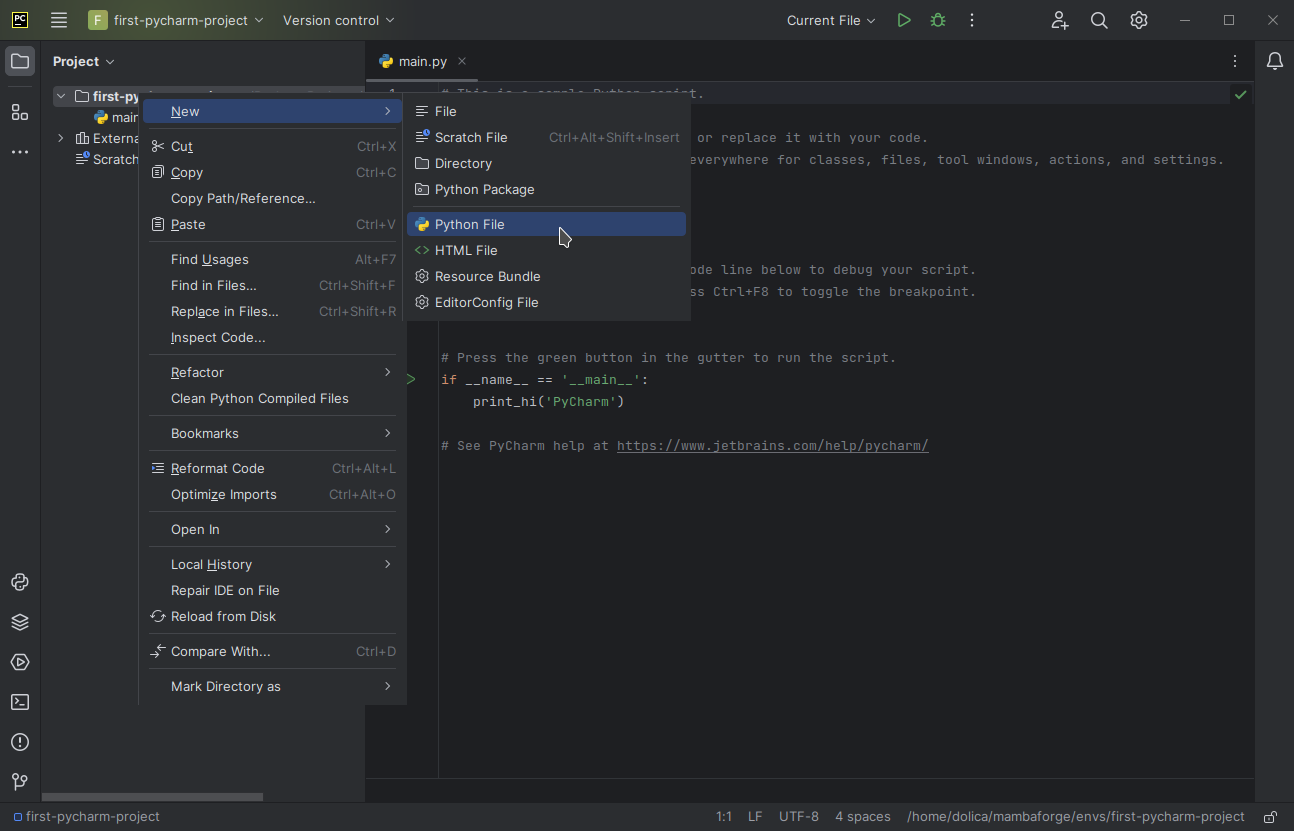The image size is (1294, 831).
Task: Select Reformat Code menu item
Action: coord(272,468)
